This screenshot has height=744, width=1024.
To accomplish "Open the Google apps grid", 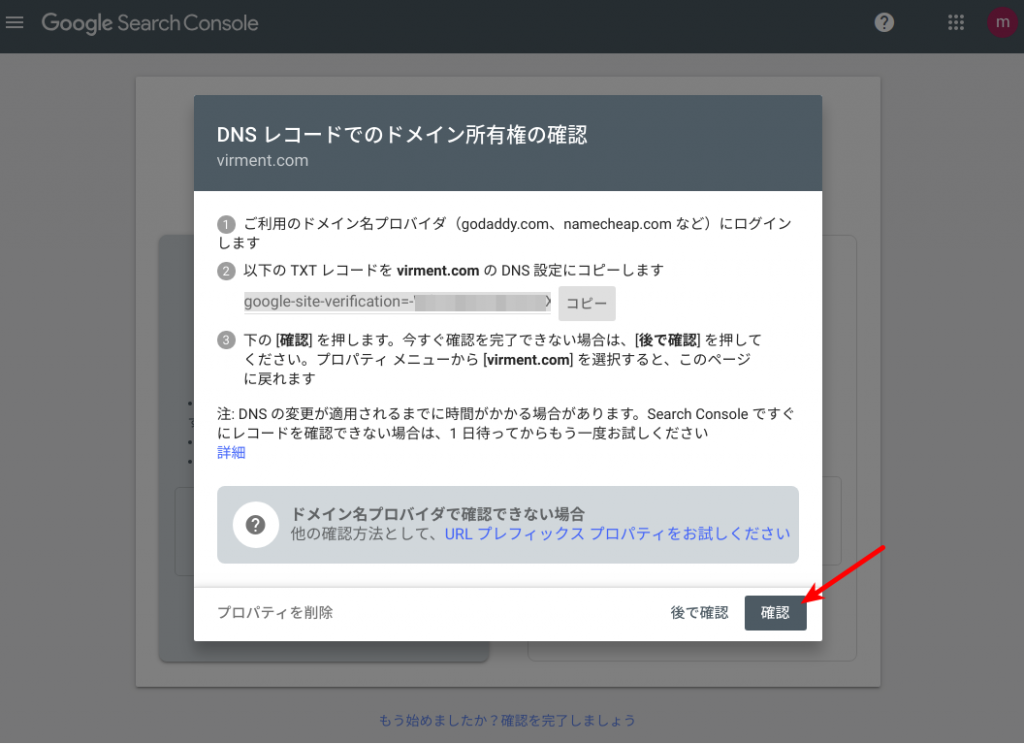I will (x=956, y=22).
